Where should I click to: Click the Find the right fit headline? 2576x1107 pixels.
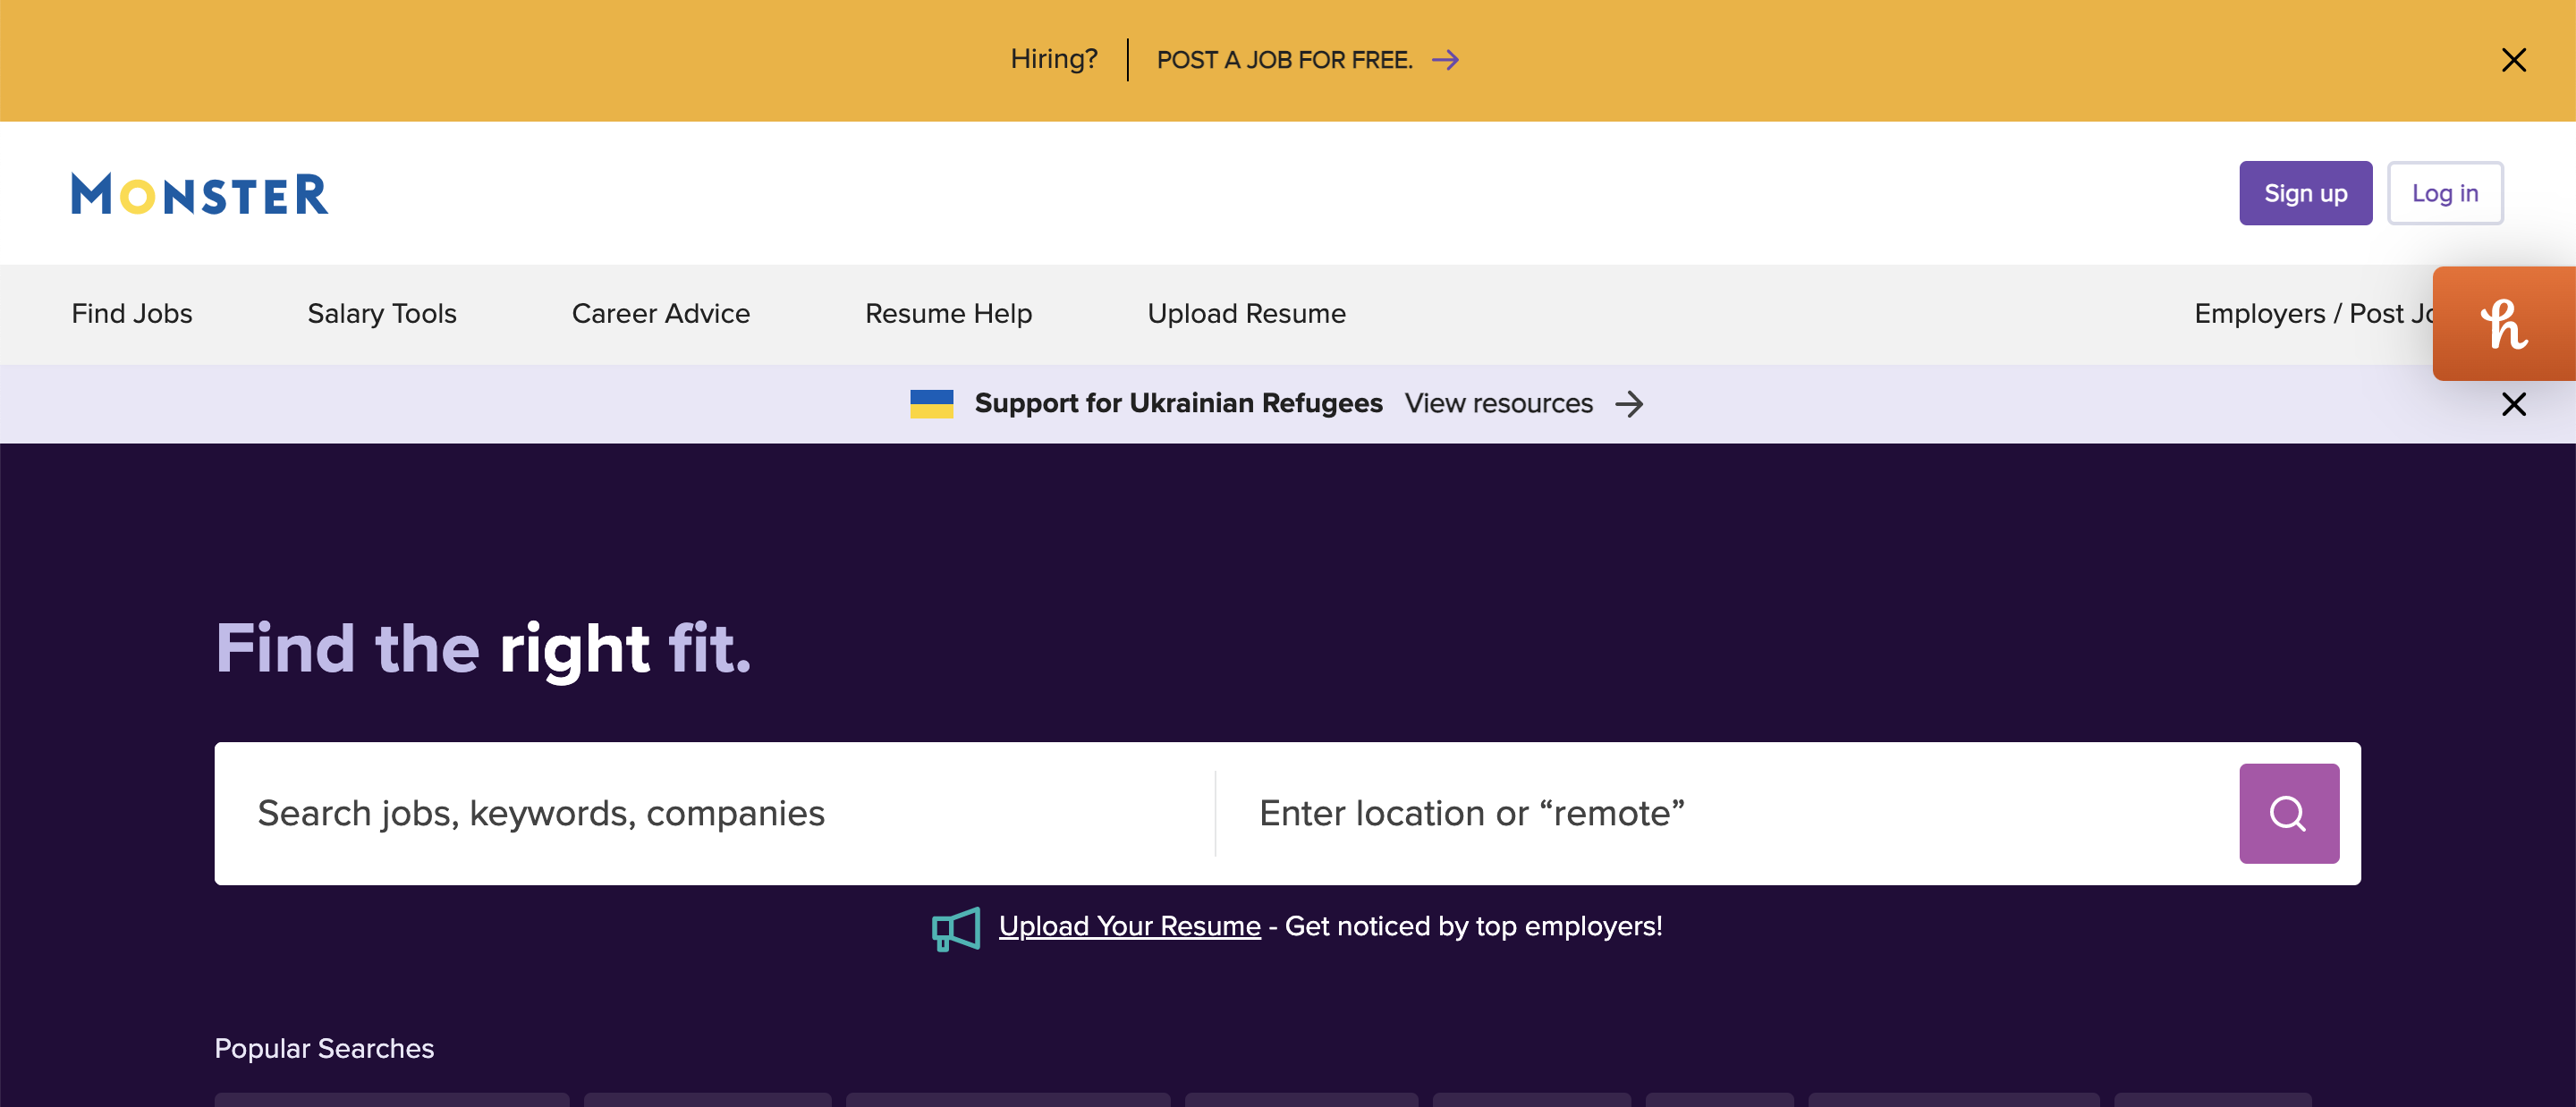click(483, 650)
